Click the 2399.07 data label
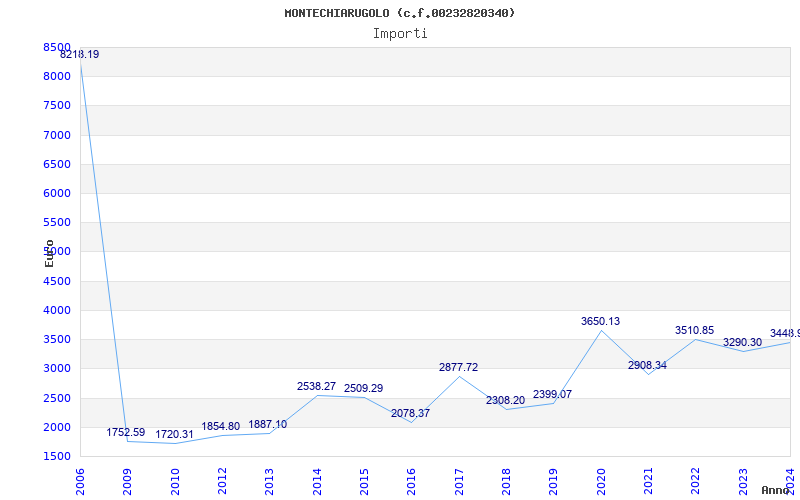Image resolution: width=800 pixels, height=500 pixels. 552,394
